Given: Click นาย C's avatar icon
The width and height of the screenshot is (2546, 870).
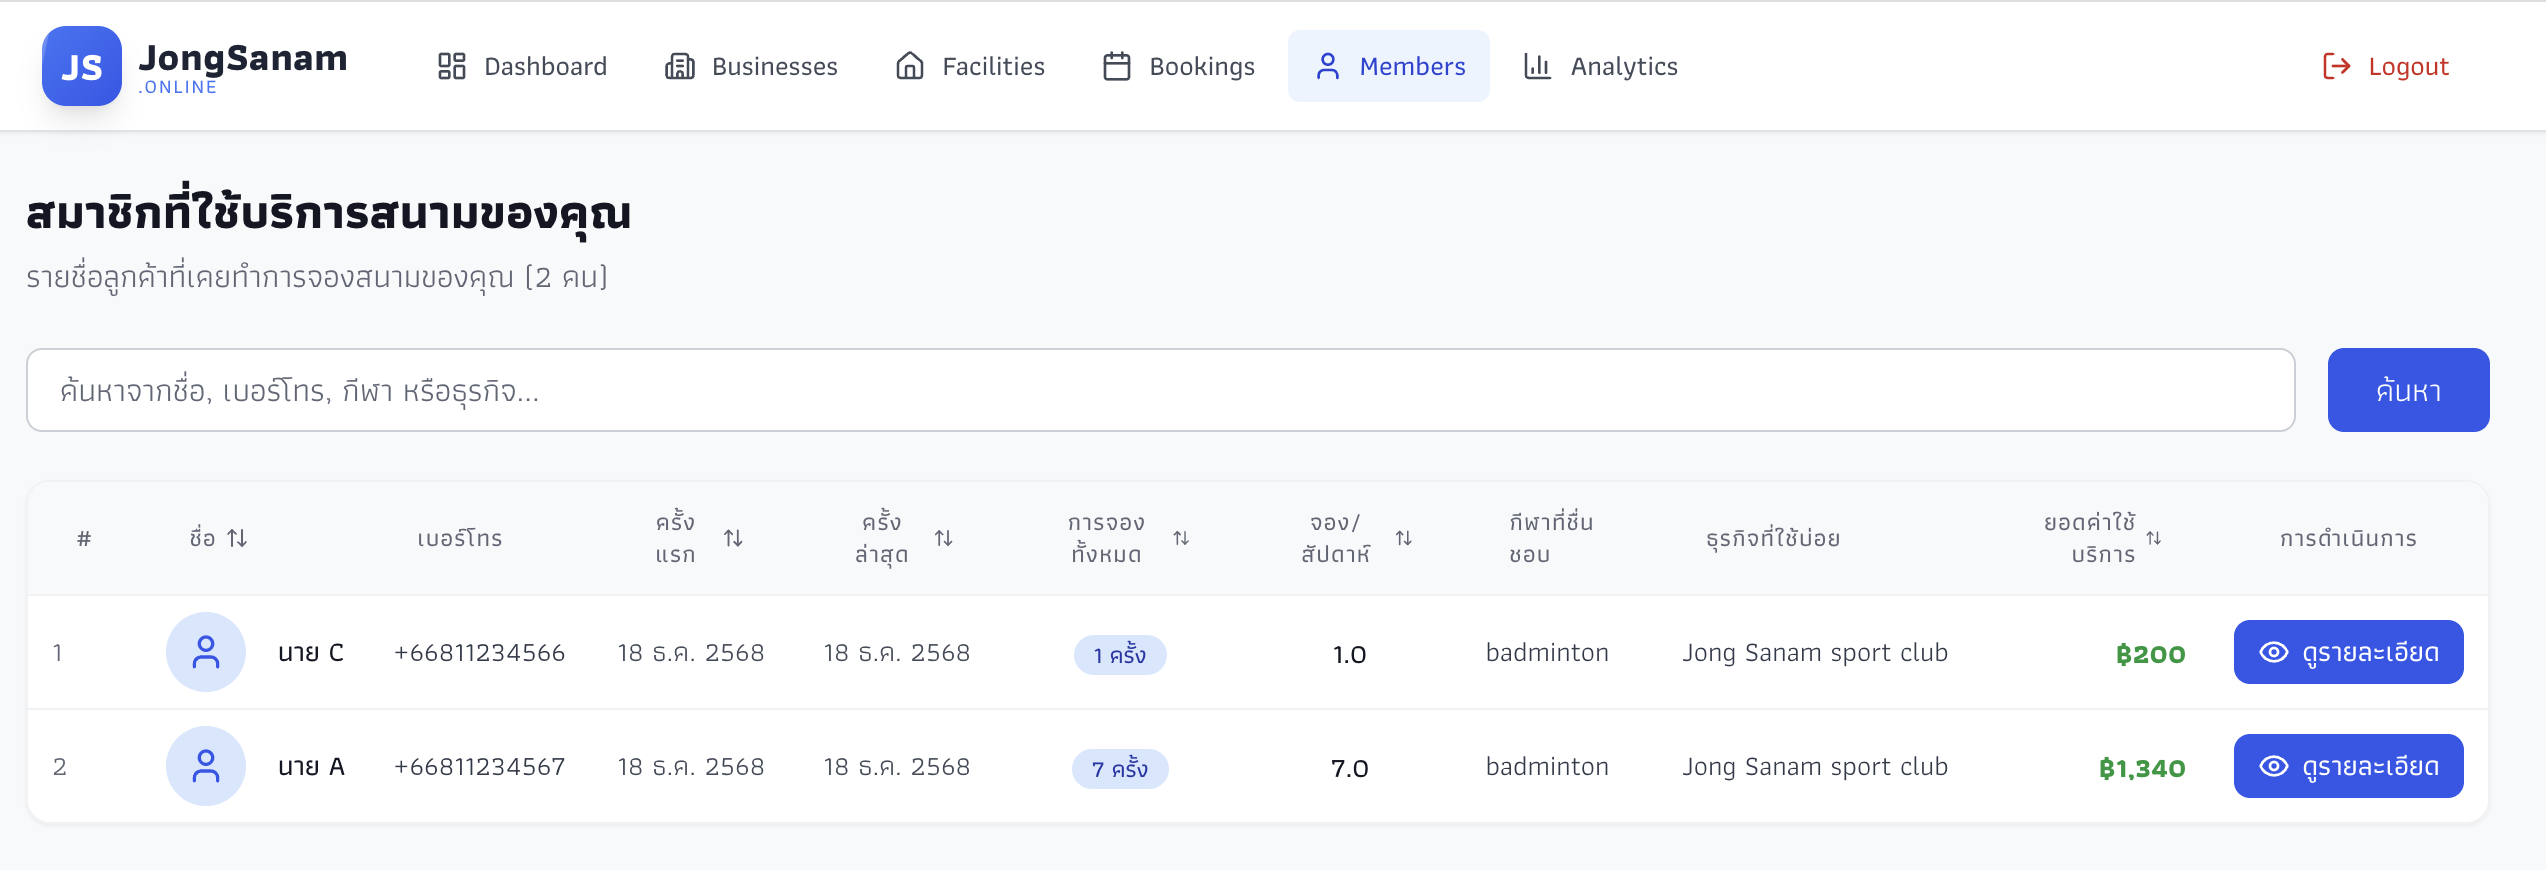Looking at the screenshot, I should pyautogui.click(x=206, y=652).
